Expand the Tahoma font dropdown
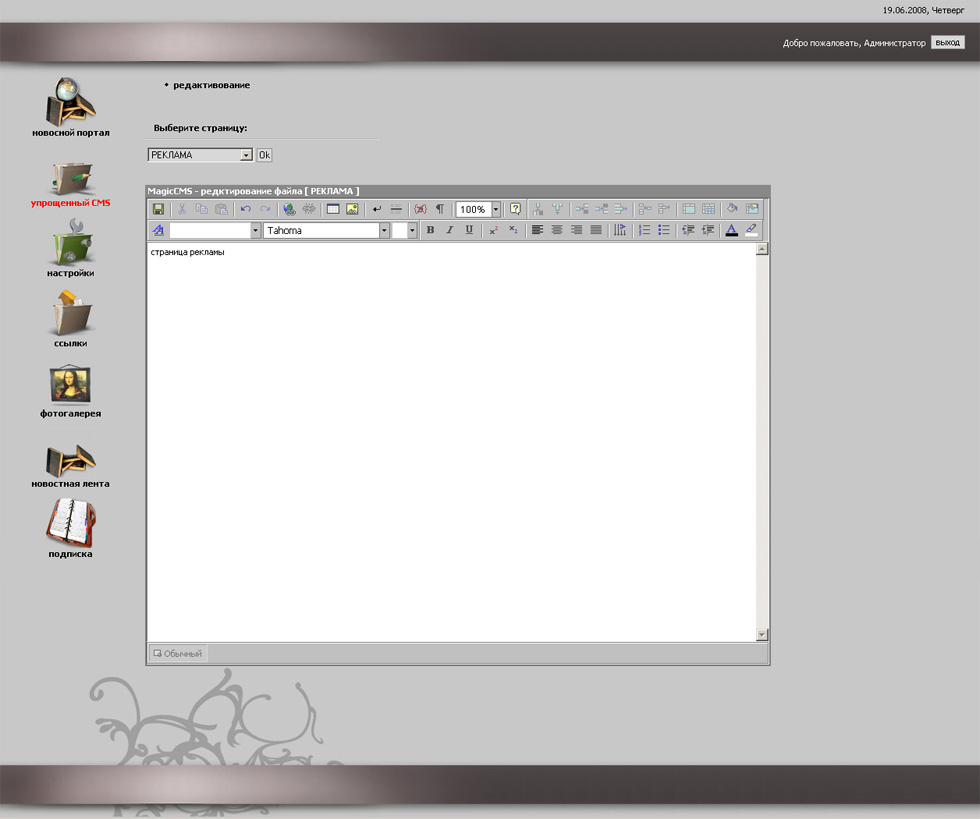 coord(384,230)
